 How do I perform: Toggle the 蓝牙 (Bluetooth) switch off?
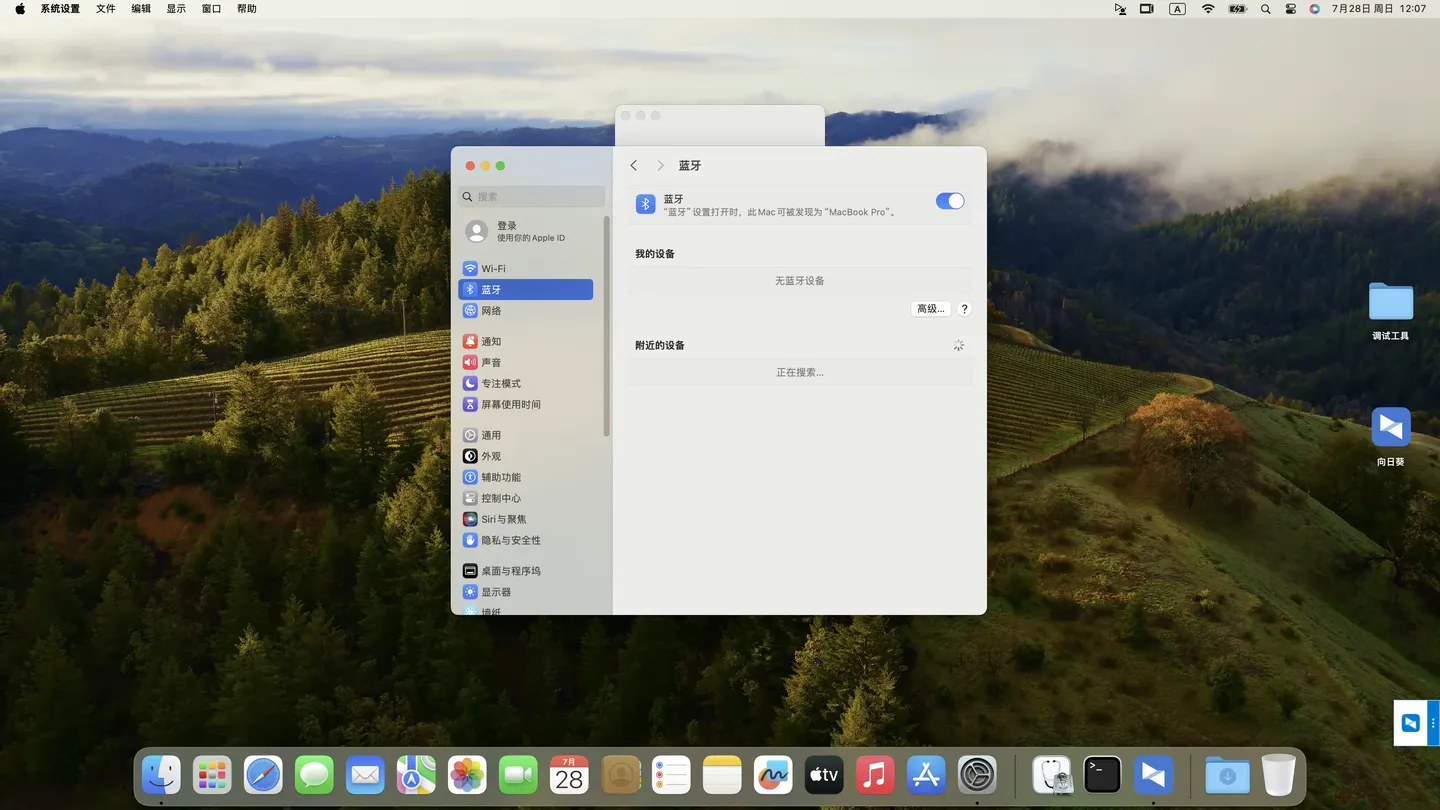(x=949, y=201)
